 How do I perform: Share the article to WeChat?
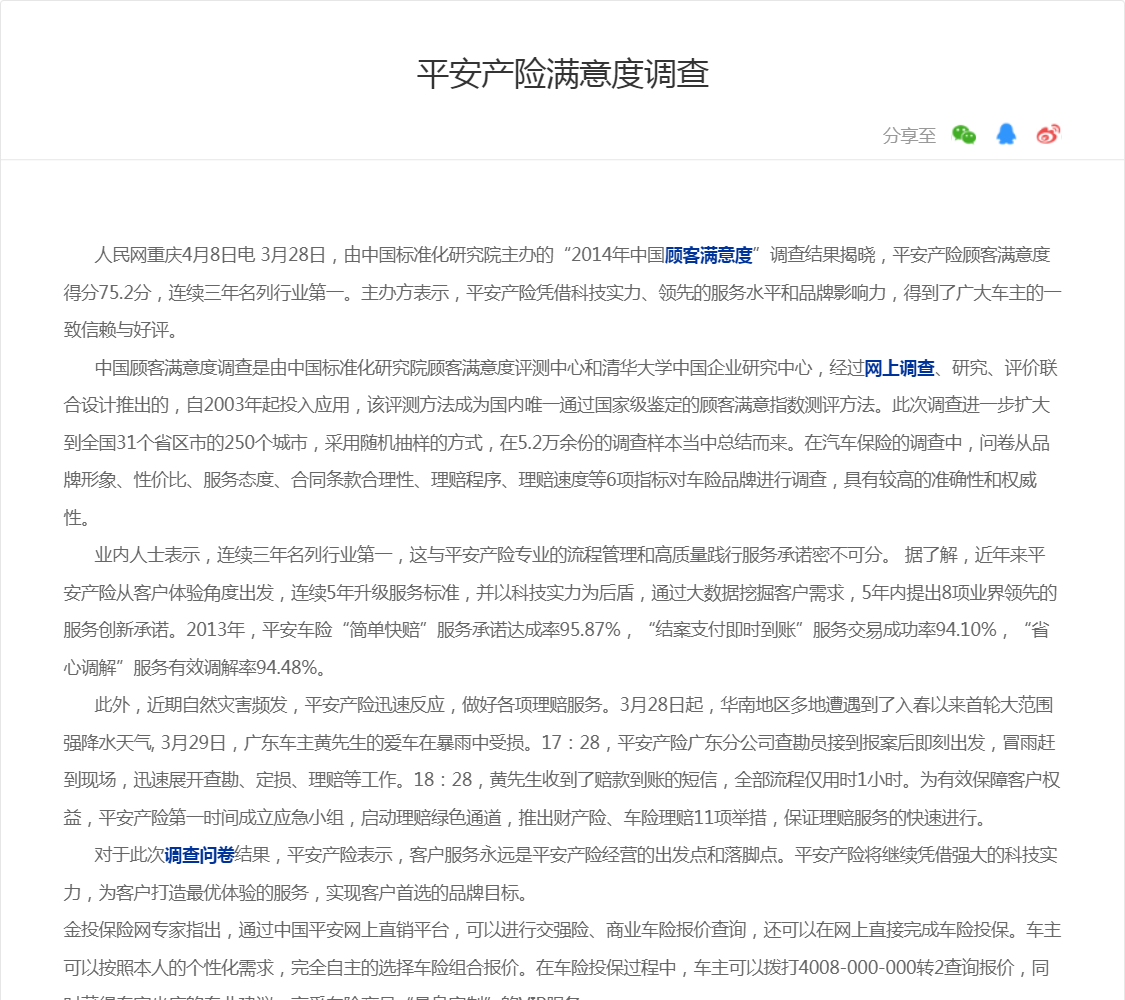pyautogui.click(x=964, y=134)
